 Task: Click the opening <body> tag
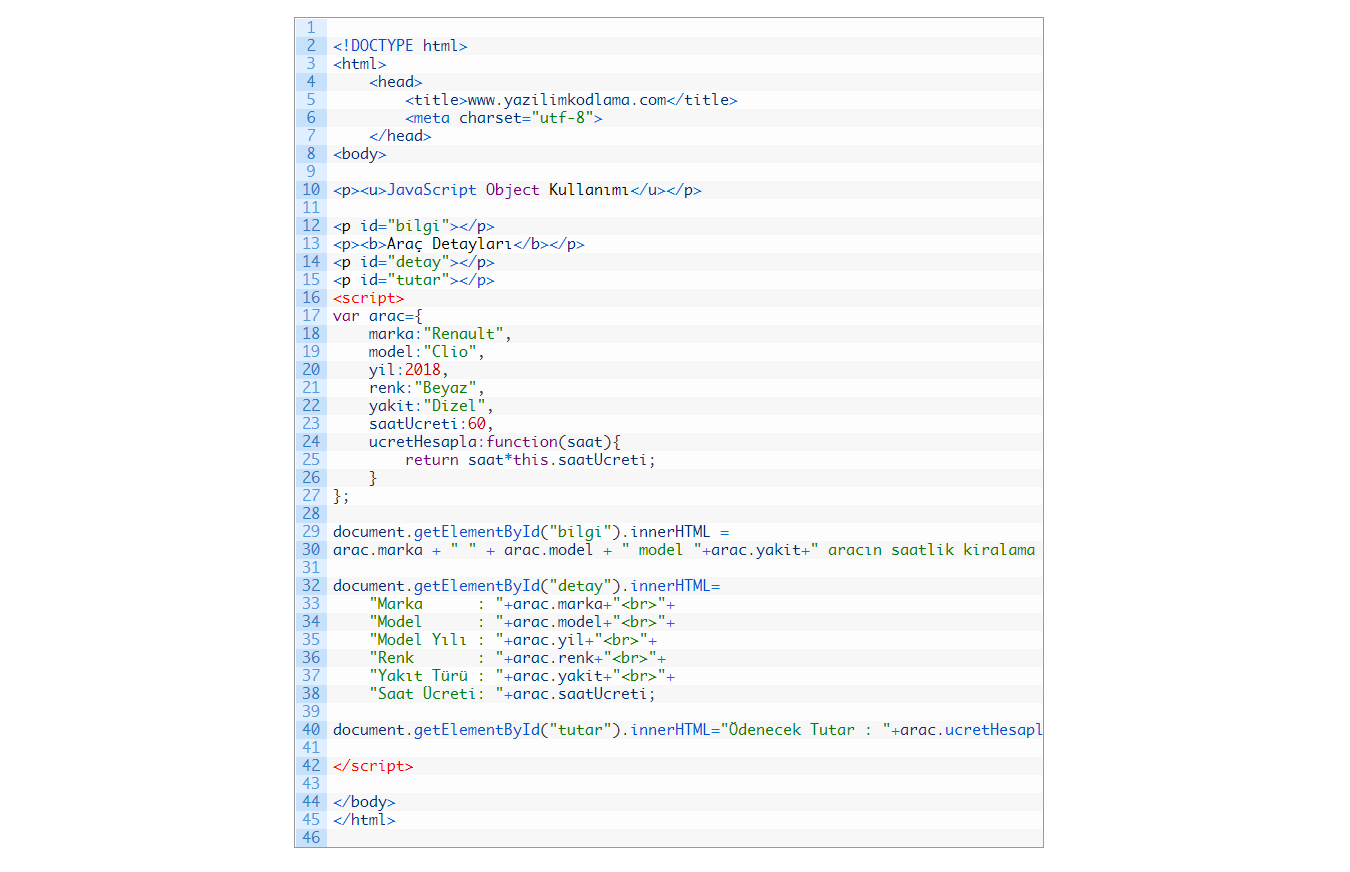pos(360,154)
